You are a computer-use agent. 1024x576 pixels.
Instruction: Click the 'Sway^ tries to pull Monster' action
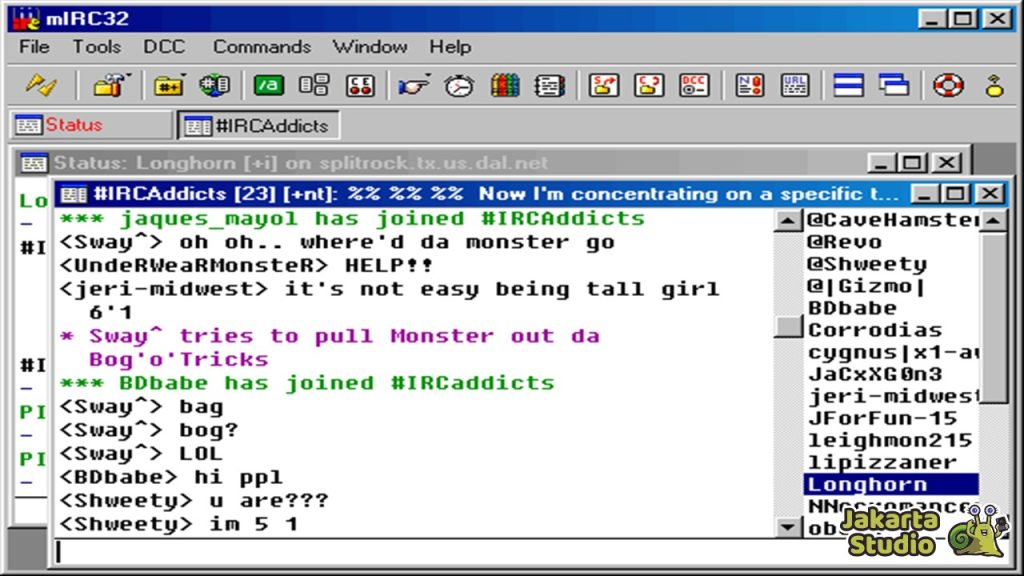pyautogui.click(x=330, y=347)
